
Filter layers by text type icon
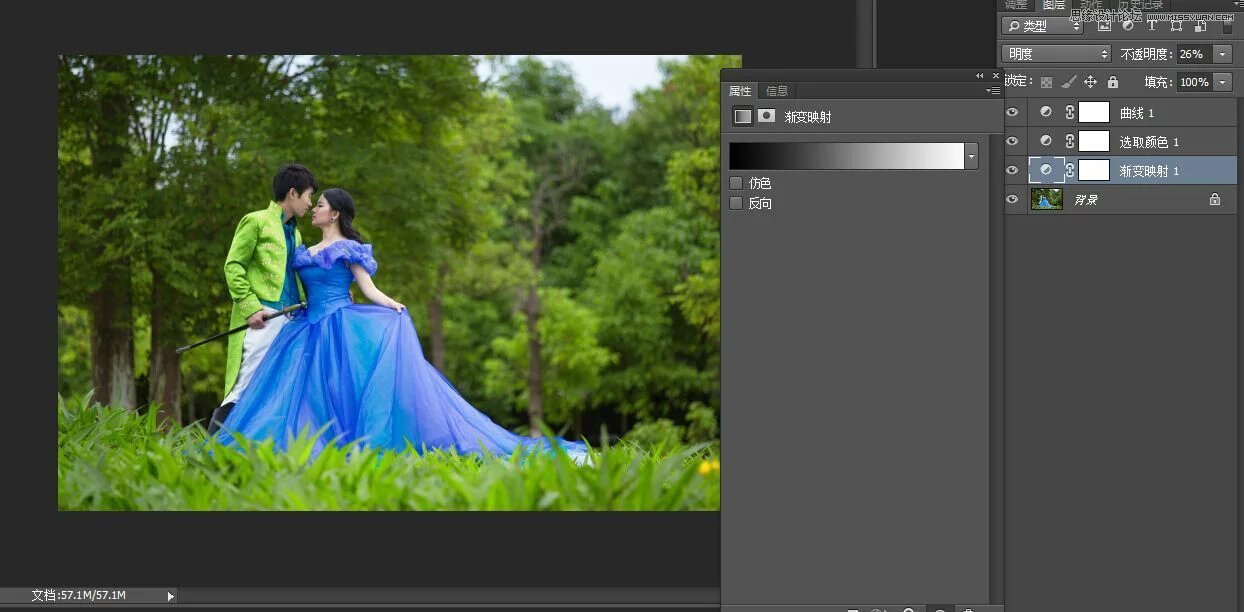pyautogui.click(x=1151, y=26)
